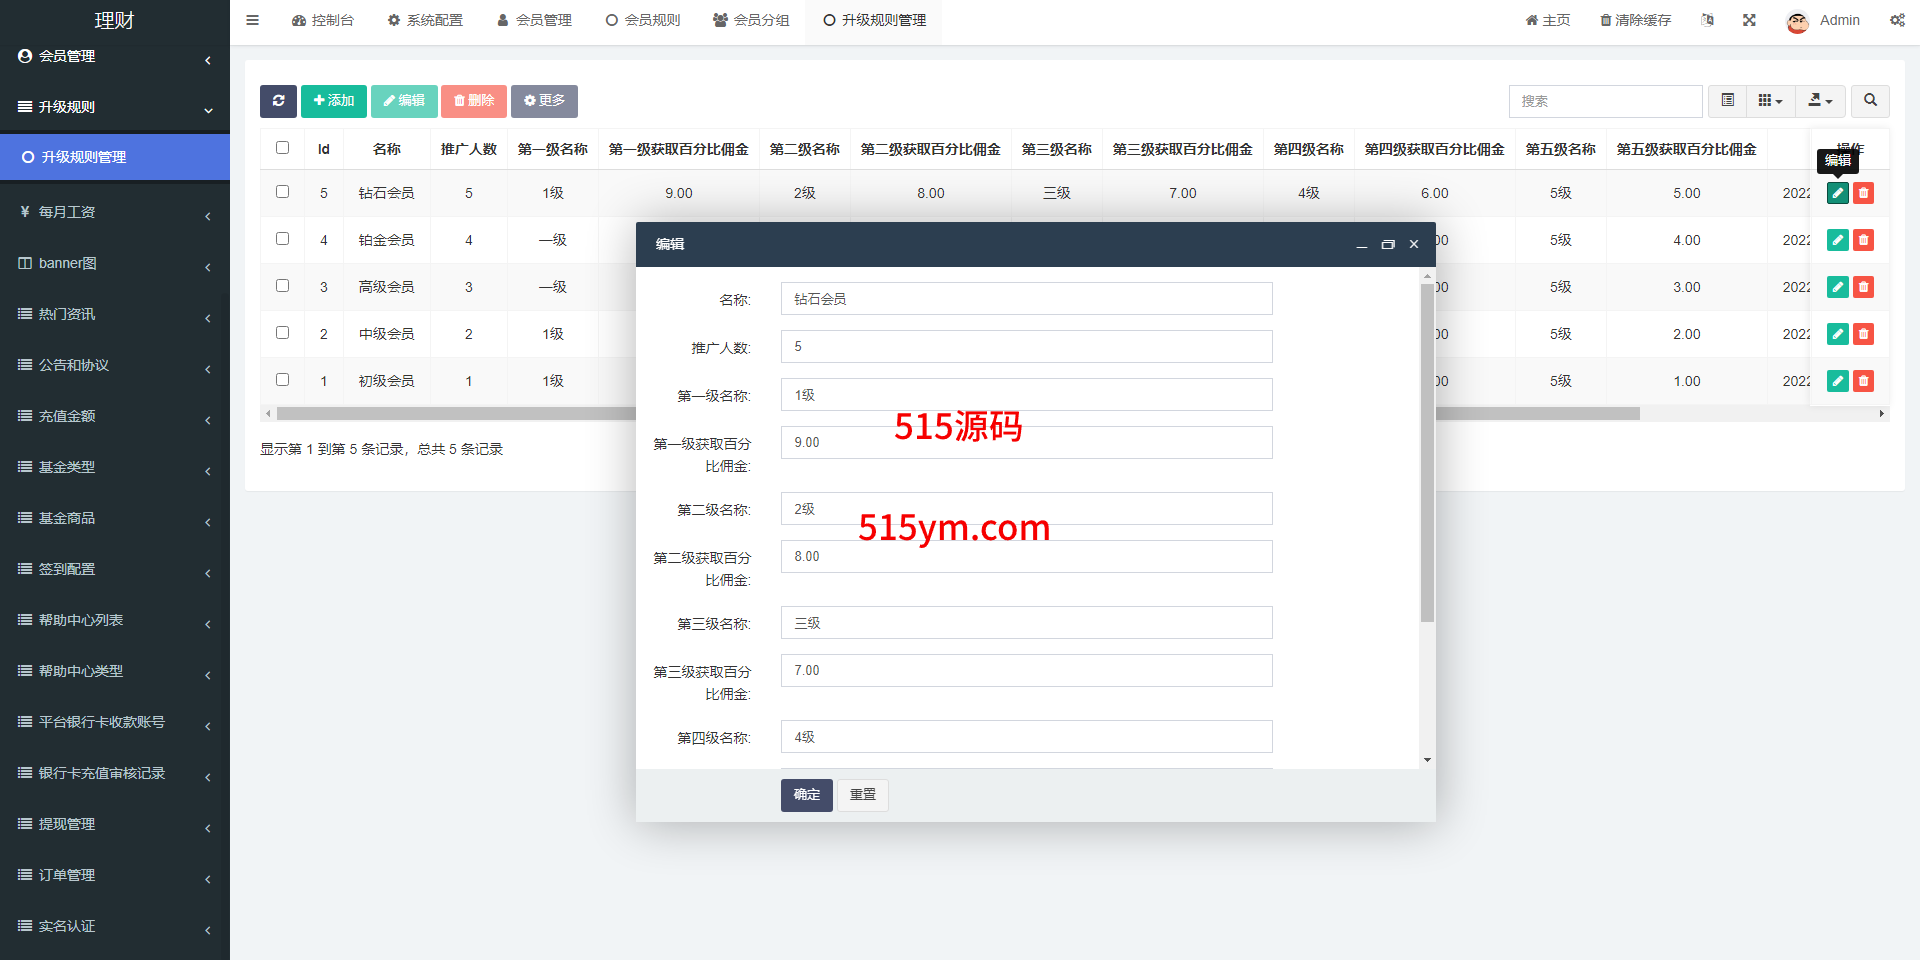Open the column selector grid dropdown
The width and height of the screenshot is (1920, 960).
pyautogui.click(x=1770, y=101)
